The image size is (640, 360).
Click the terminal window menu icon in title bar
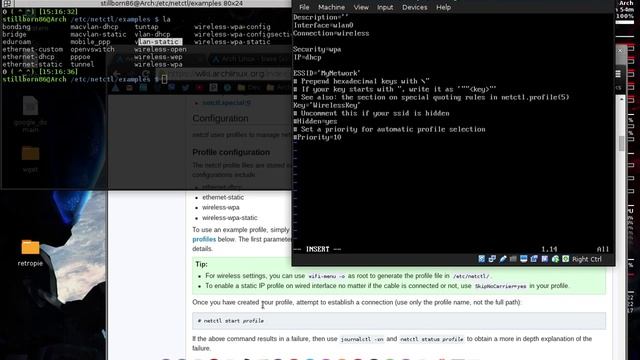pos(7,3)
